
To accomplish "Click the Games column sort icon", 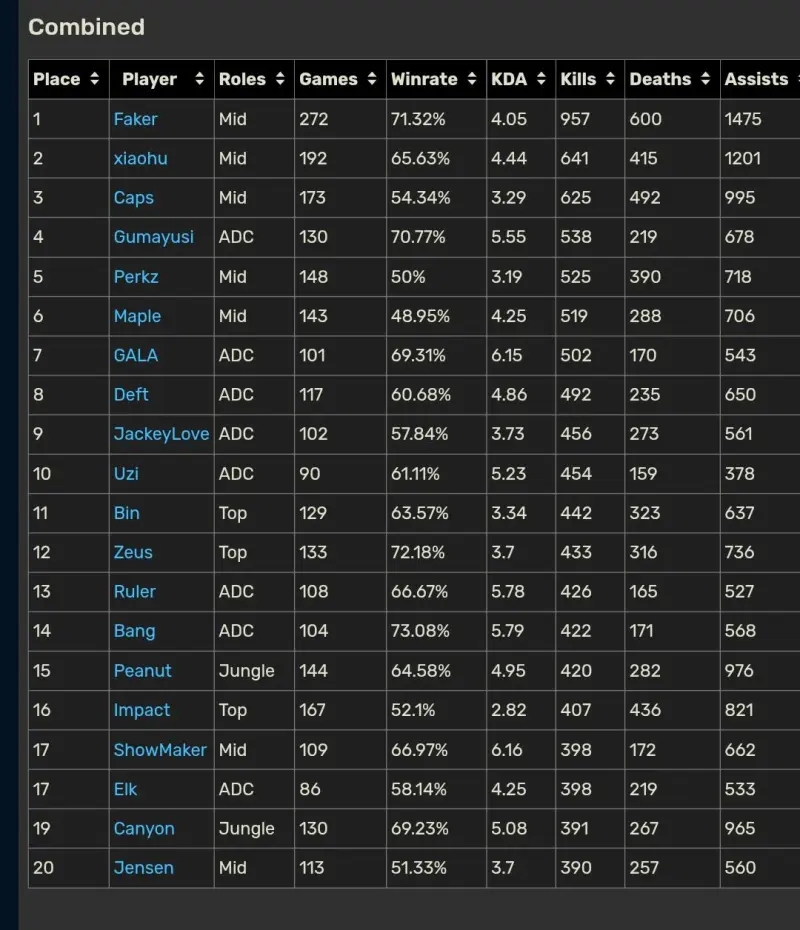I will point(371,79).
